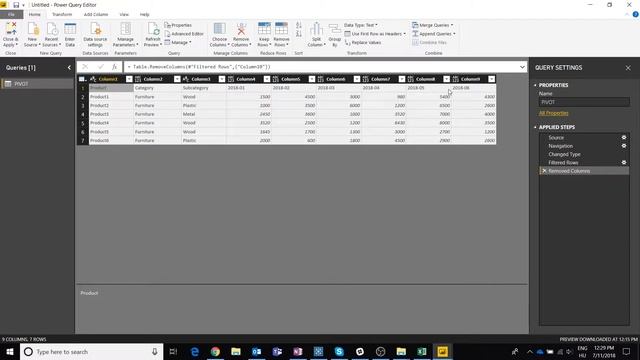Screen dimensions: 640x360
Task: Open the Help tab
Action: click(144, 14)
